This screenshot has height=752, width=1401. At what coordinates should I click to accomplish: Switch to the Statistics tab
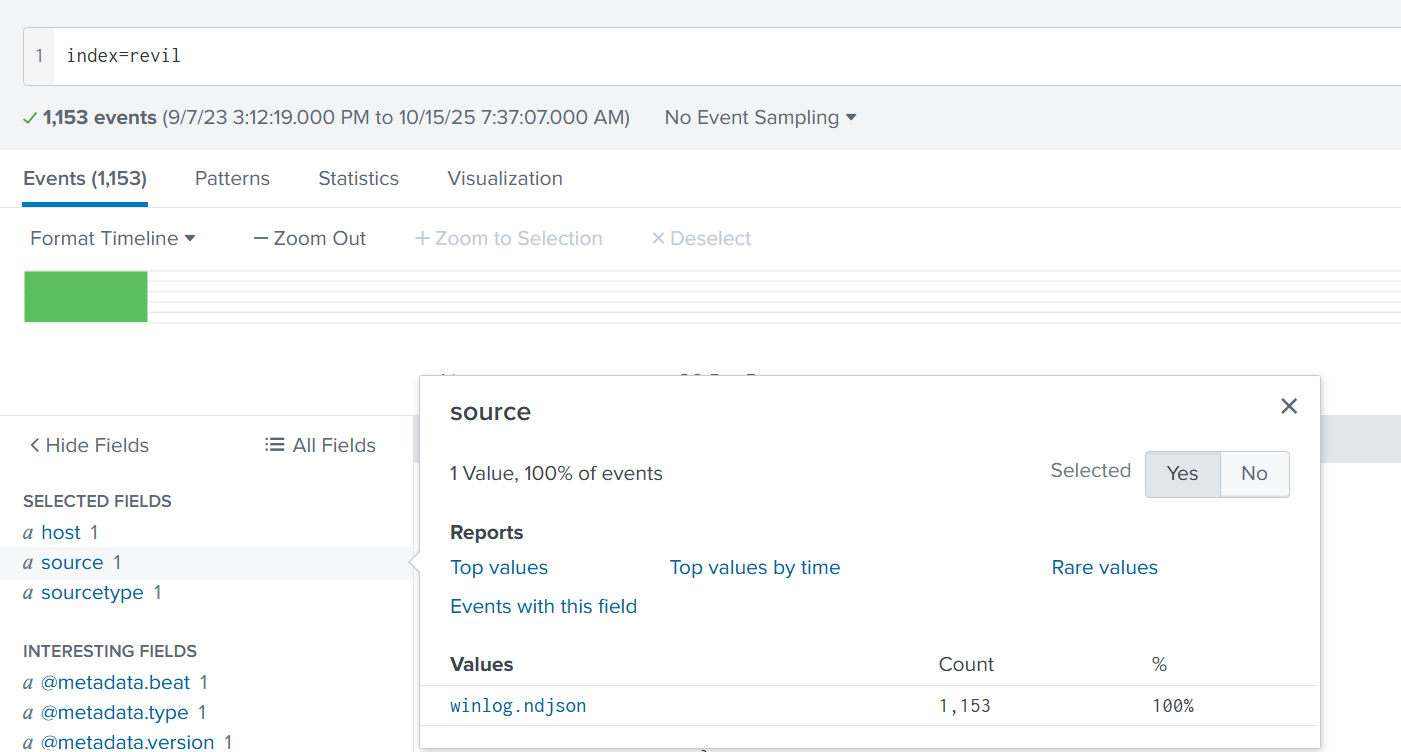point(358,178)
